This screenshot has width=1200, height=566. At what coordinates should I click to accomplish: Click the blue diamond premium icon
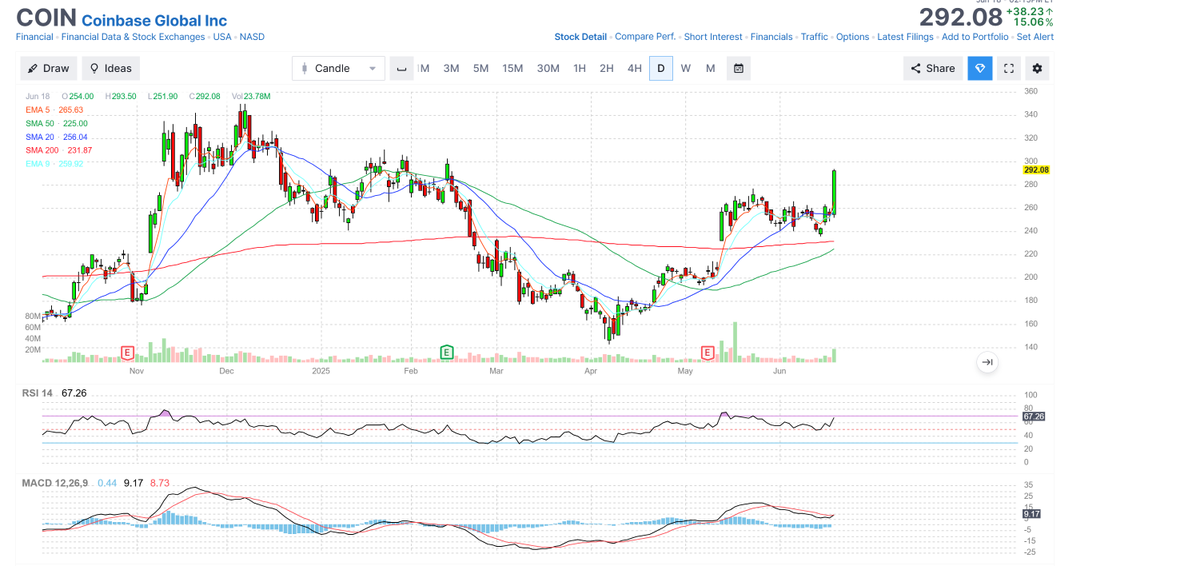tap(980, 68)
